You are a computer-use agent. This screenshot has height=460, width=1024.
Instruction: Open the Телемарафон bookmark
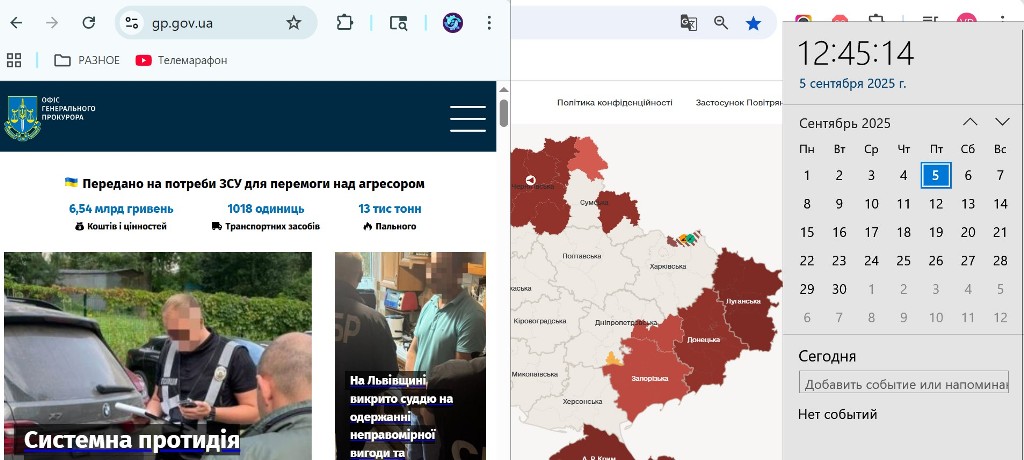click(181, 60)
